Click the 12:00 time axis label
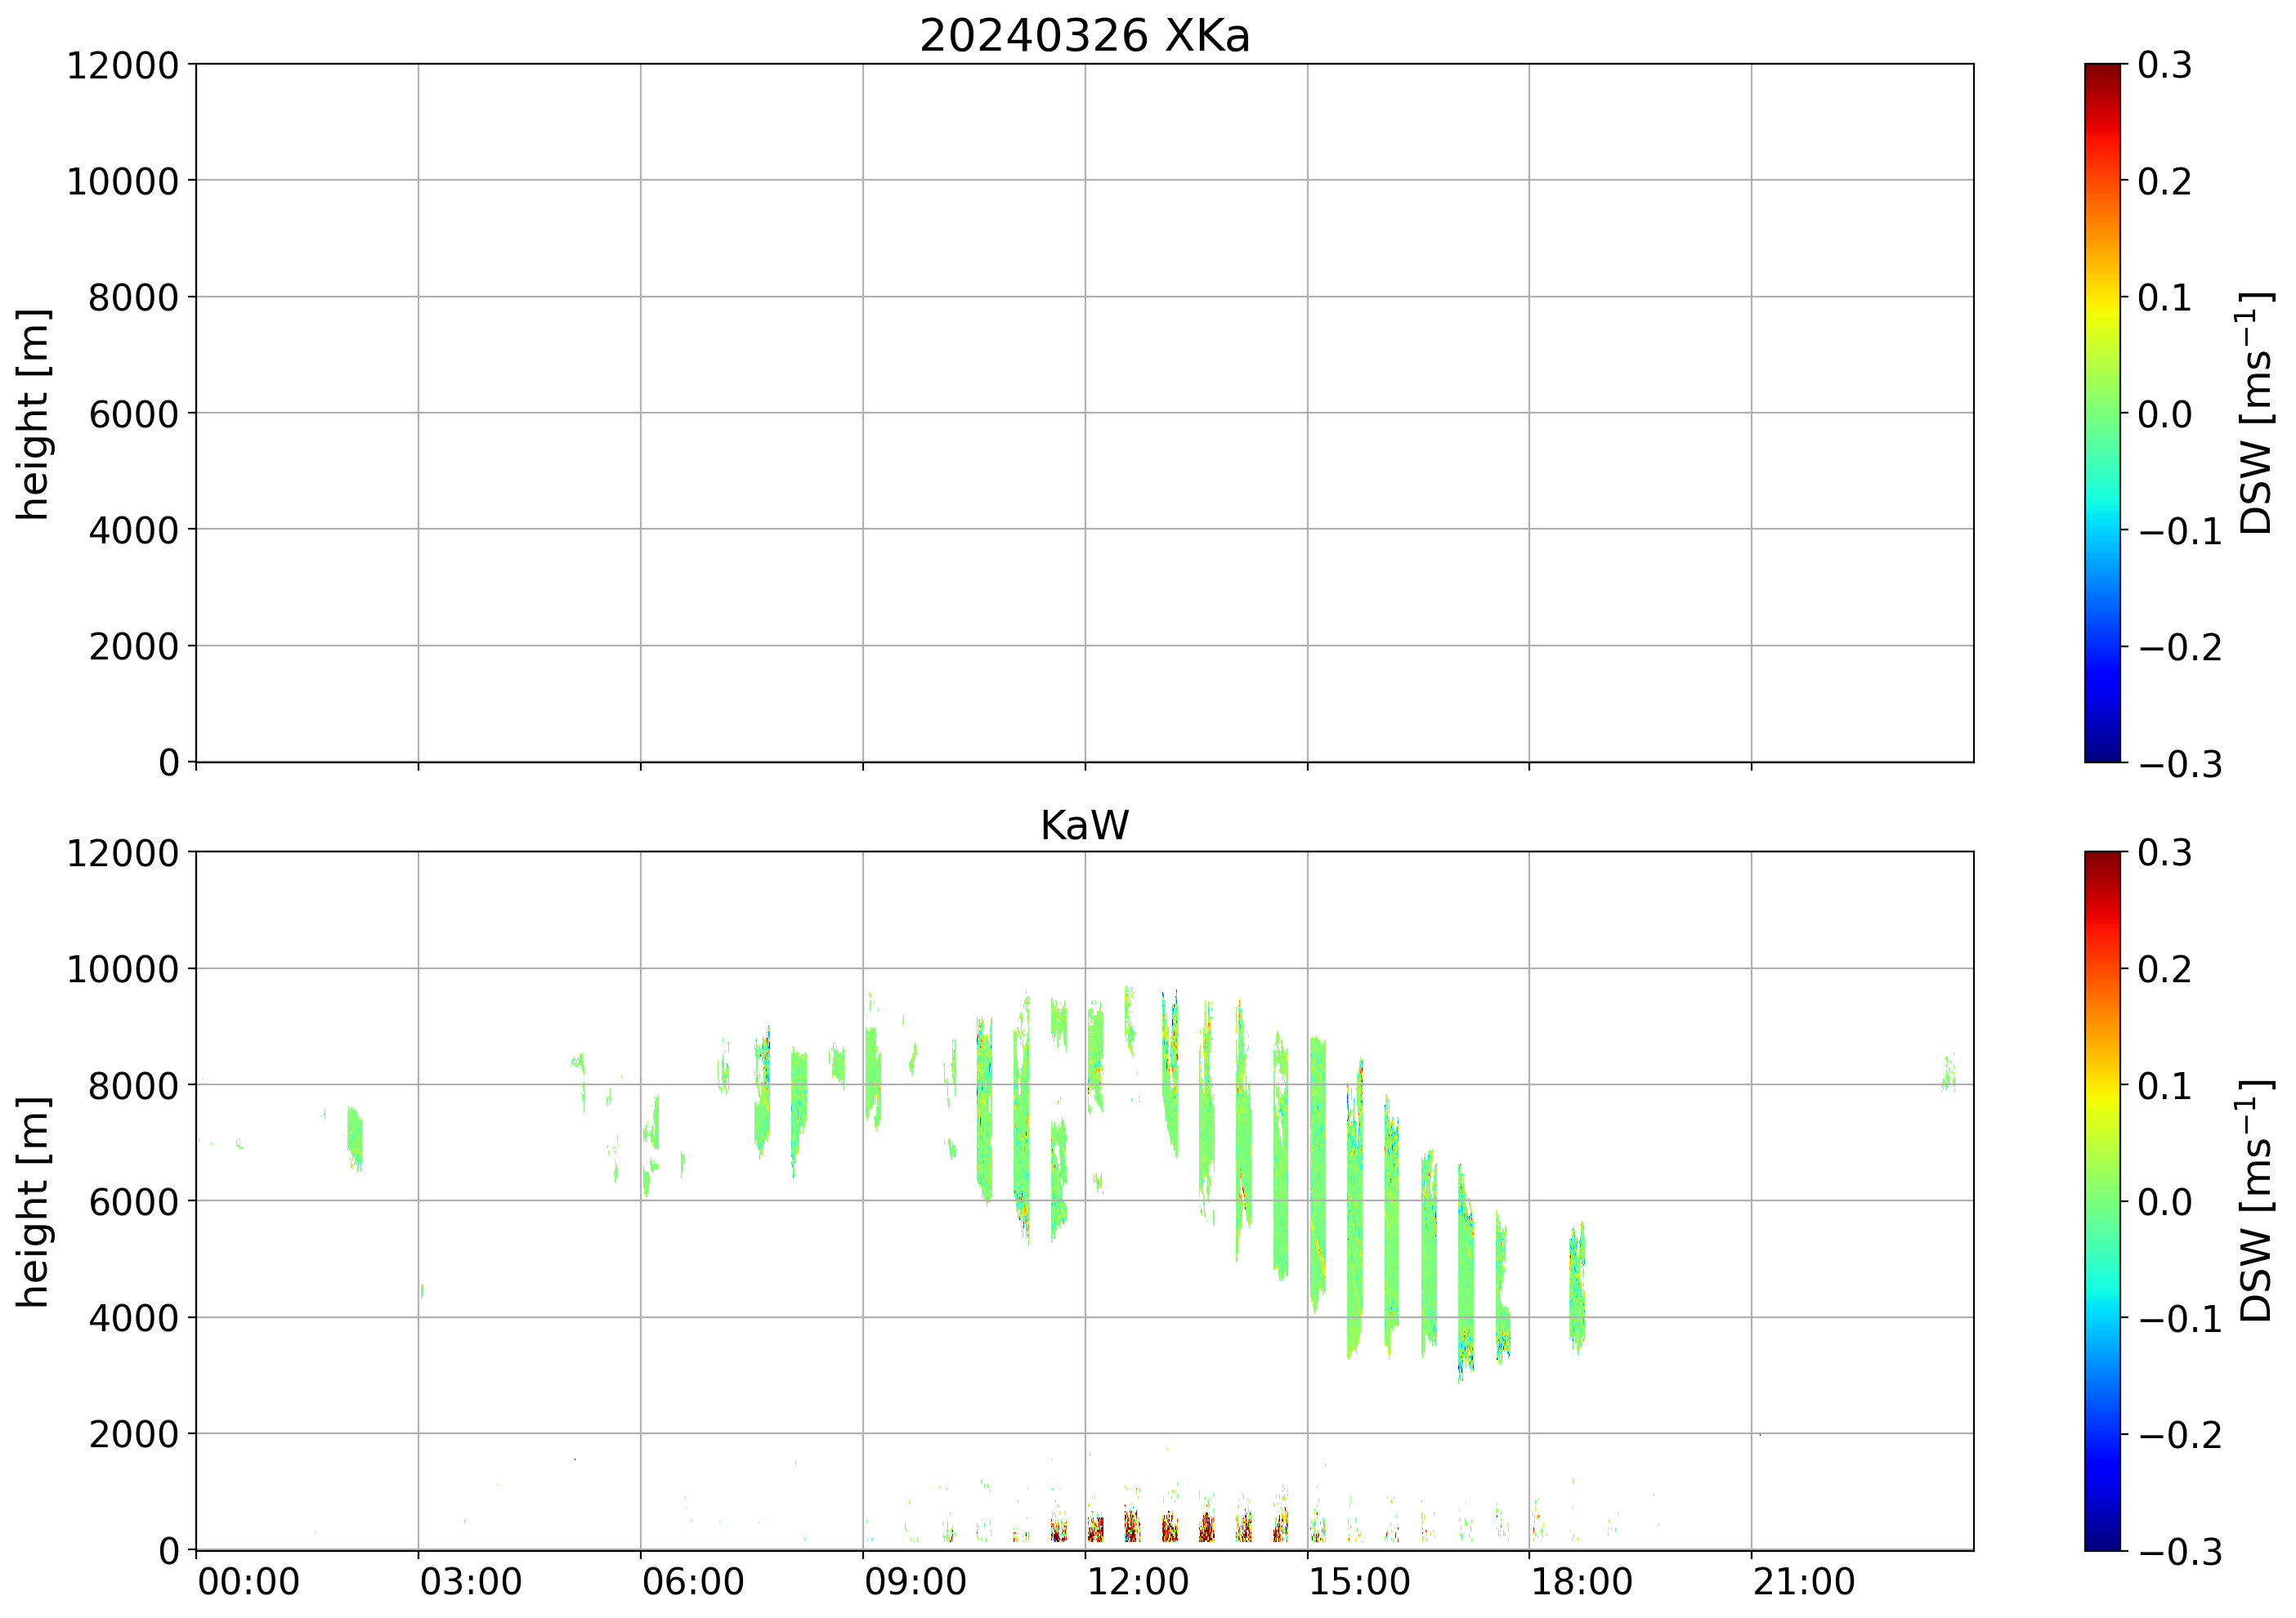The height and width of the screenshot is (1618, 2296). pyautogui.click(x=1137, y=1583)
